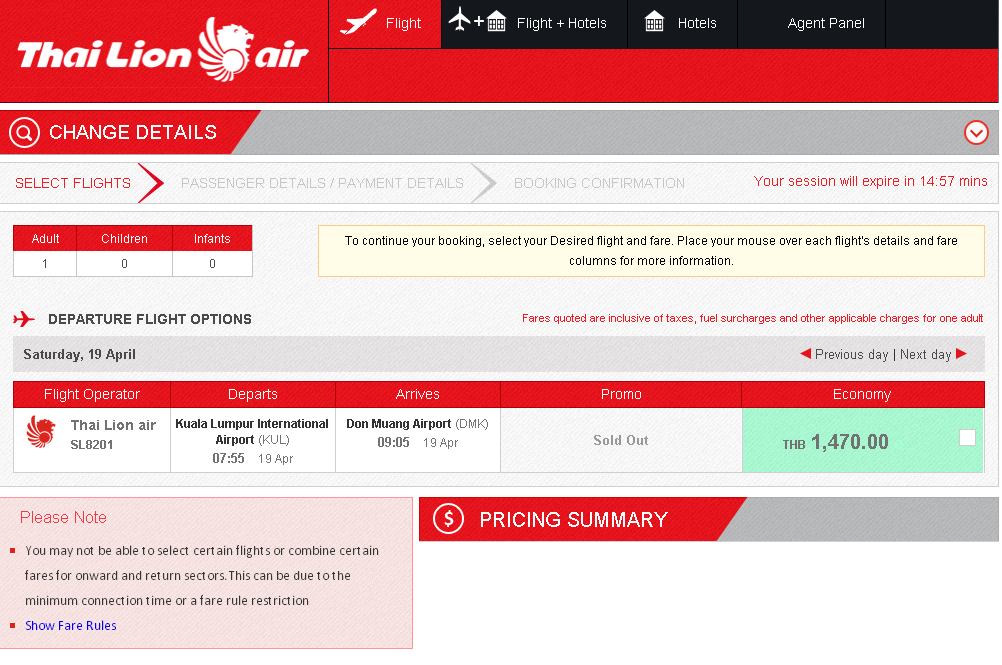The image size is (1002, 665).
Task: Click the Flight Operator column header
Action: (91, 394)
